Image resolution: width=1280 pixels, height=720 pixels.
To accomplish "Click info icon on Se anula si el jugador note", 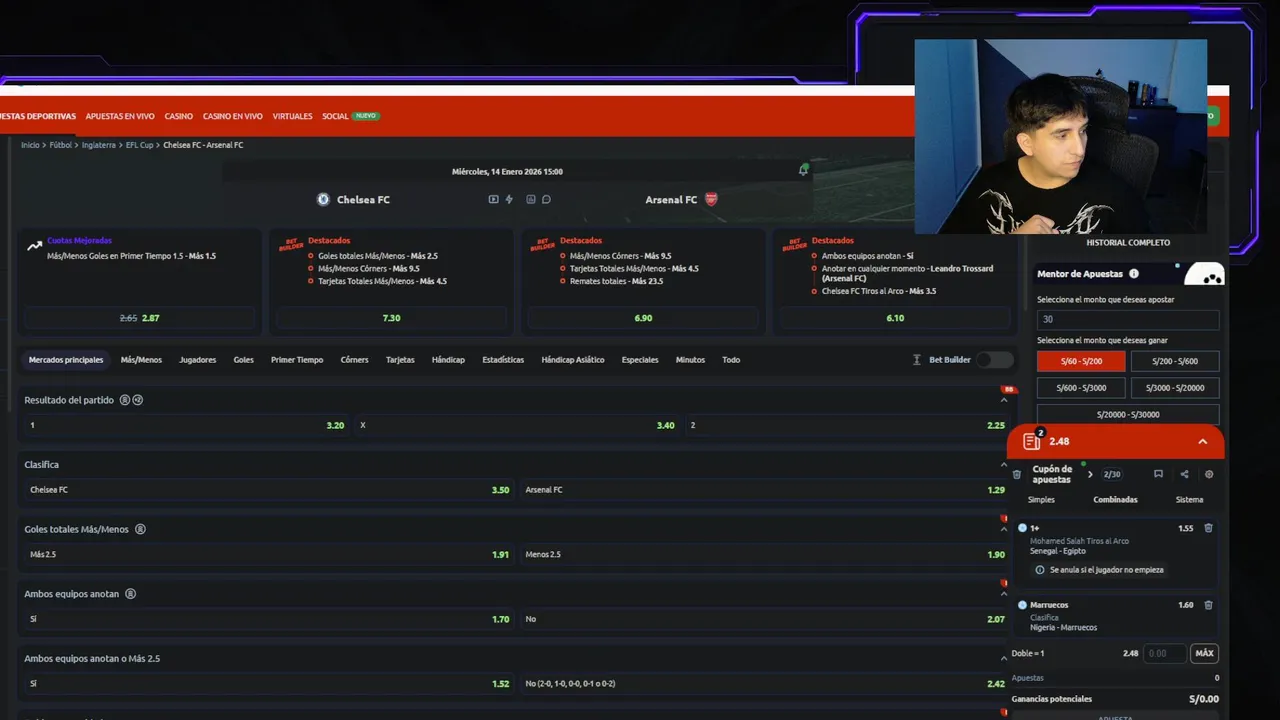I will [1040, 570].
